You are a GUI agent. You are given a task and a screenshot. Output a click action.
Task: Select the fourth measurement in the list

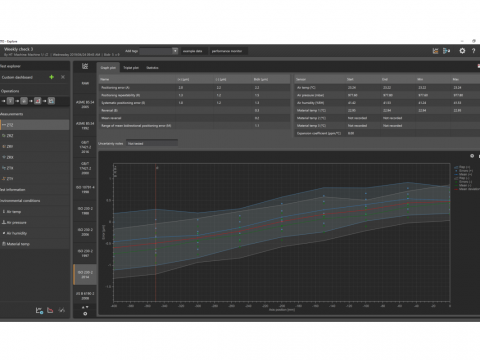[x=35, y=157]
